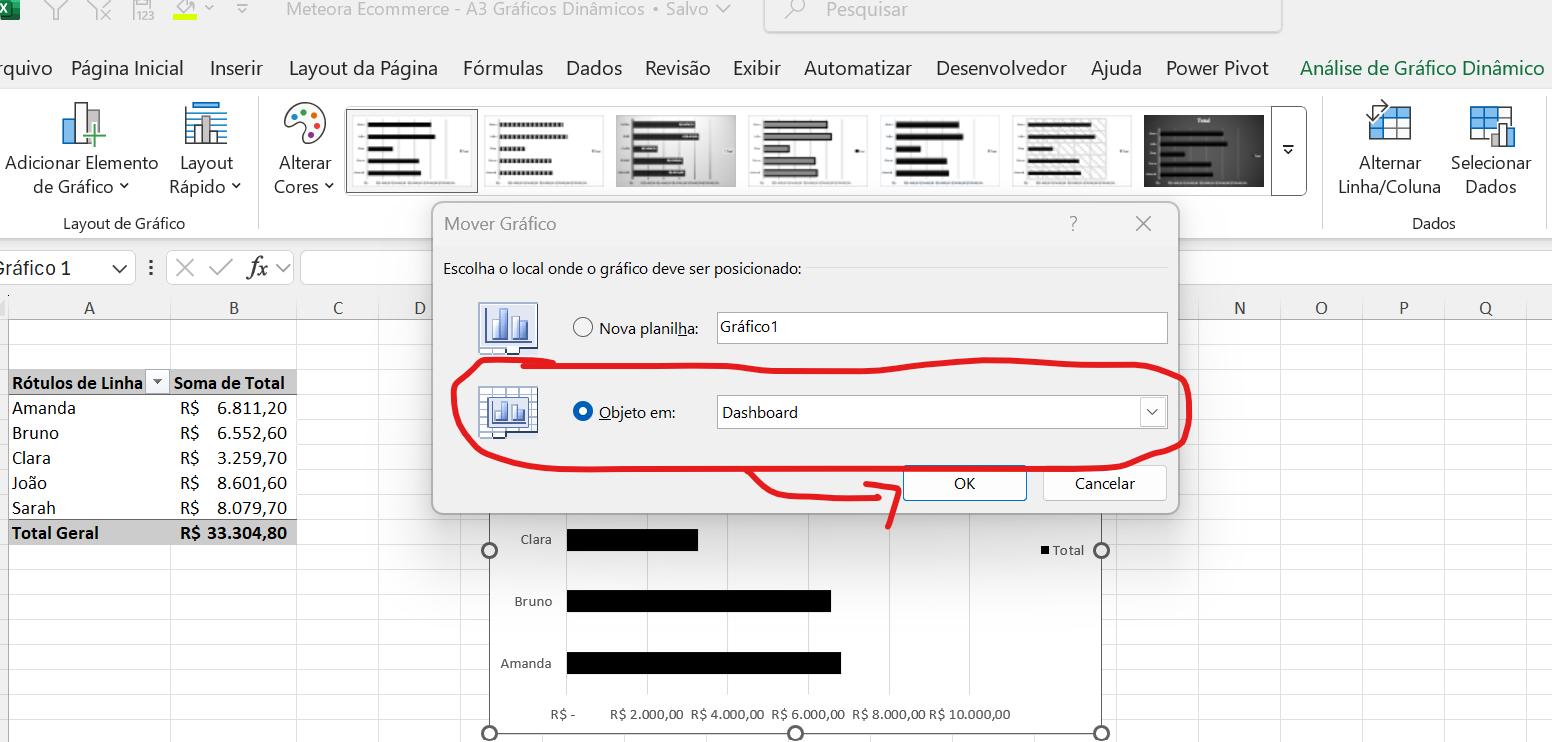
Task: Open the Análise de Gráfico Dinâmico tab
Action: tap(1422, 68)
